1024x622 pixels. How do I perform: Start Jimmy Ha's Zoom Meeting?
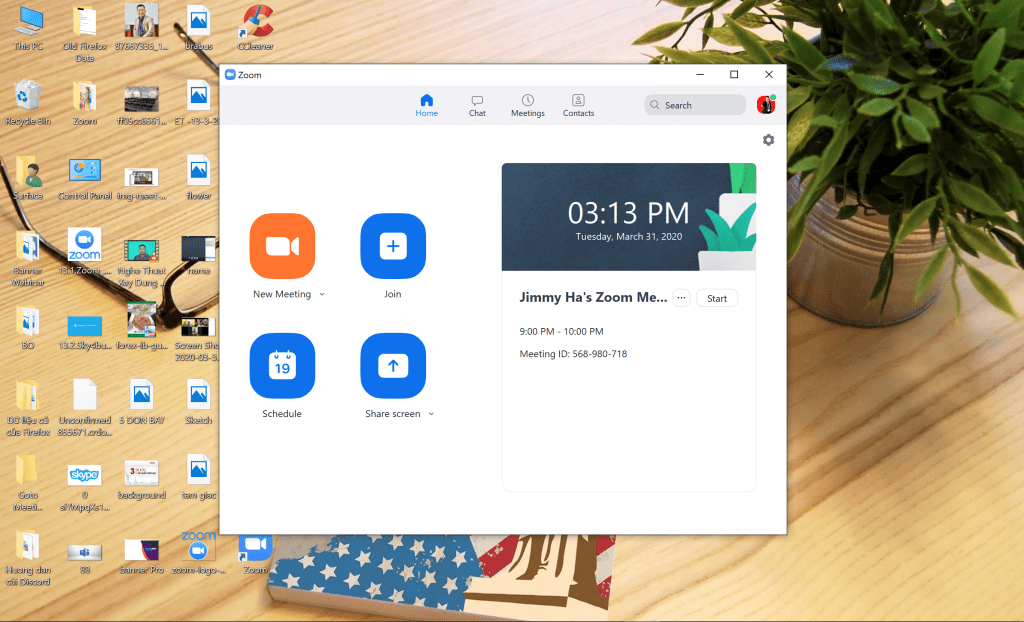717,298
